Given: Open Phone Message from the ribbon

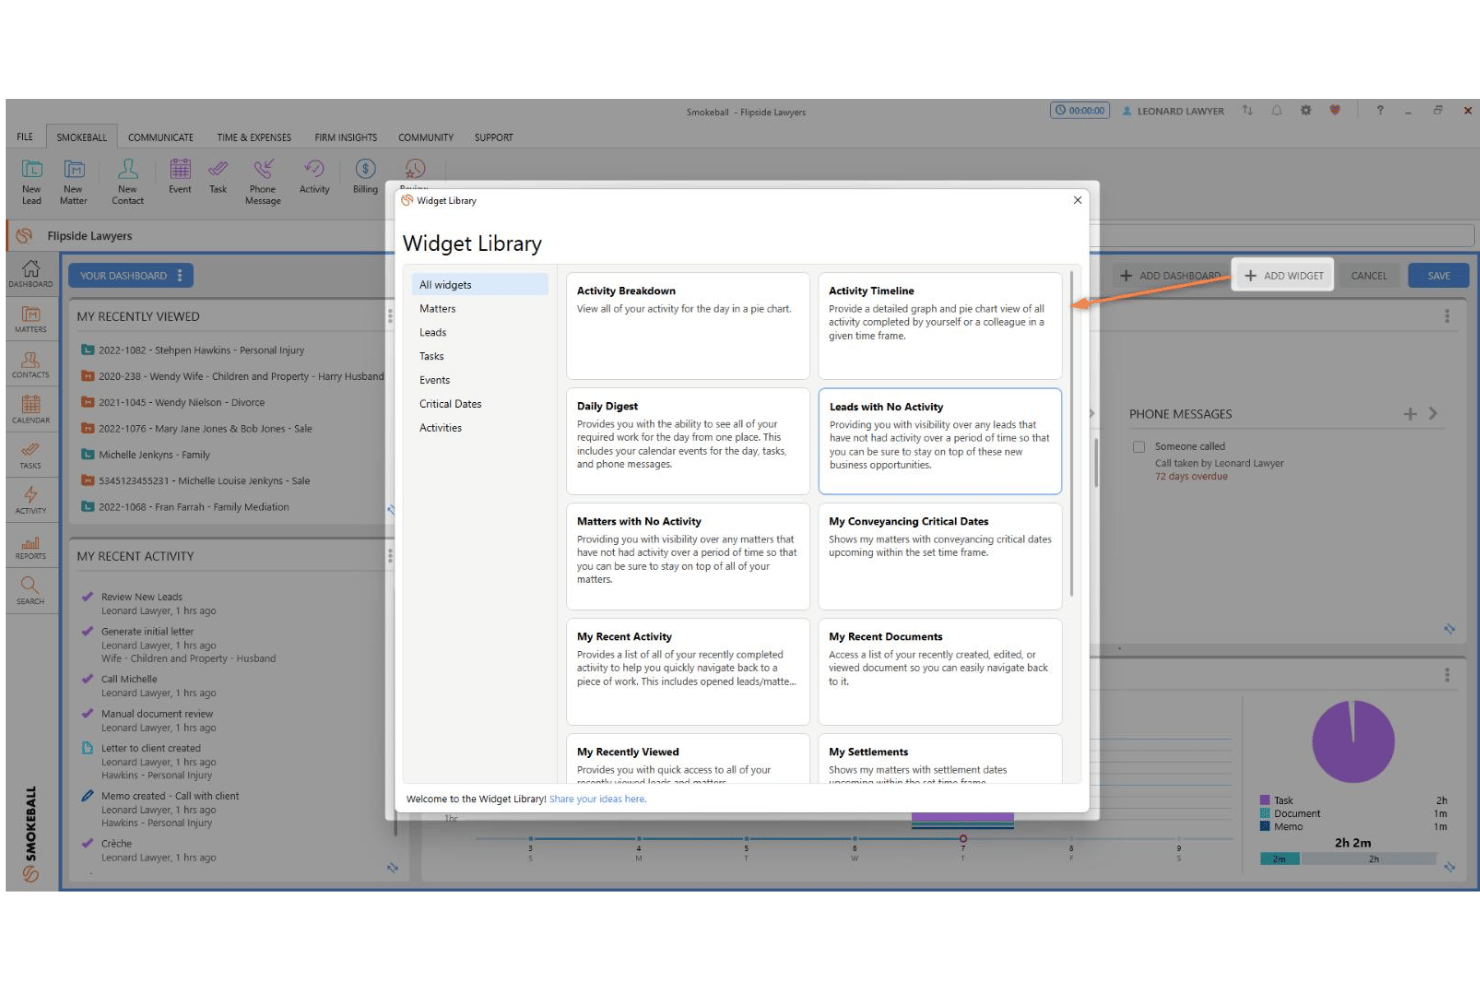Looking at the screenshot, I should tap(263, 180).
